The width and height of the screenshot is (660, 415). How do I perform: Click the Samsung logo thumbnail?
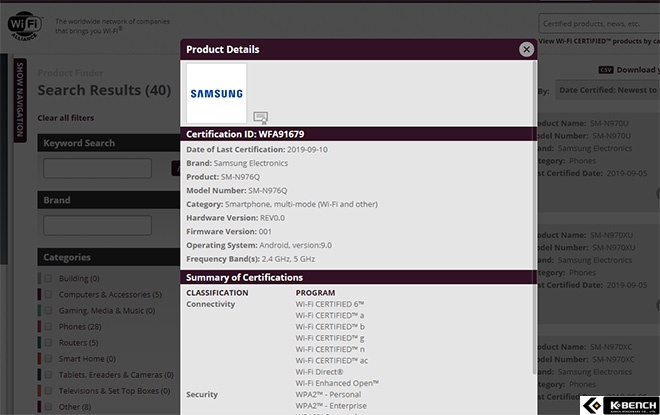(216, 93)
